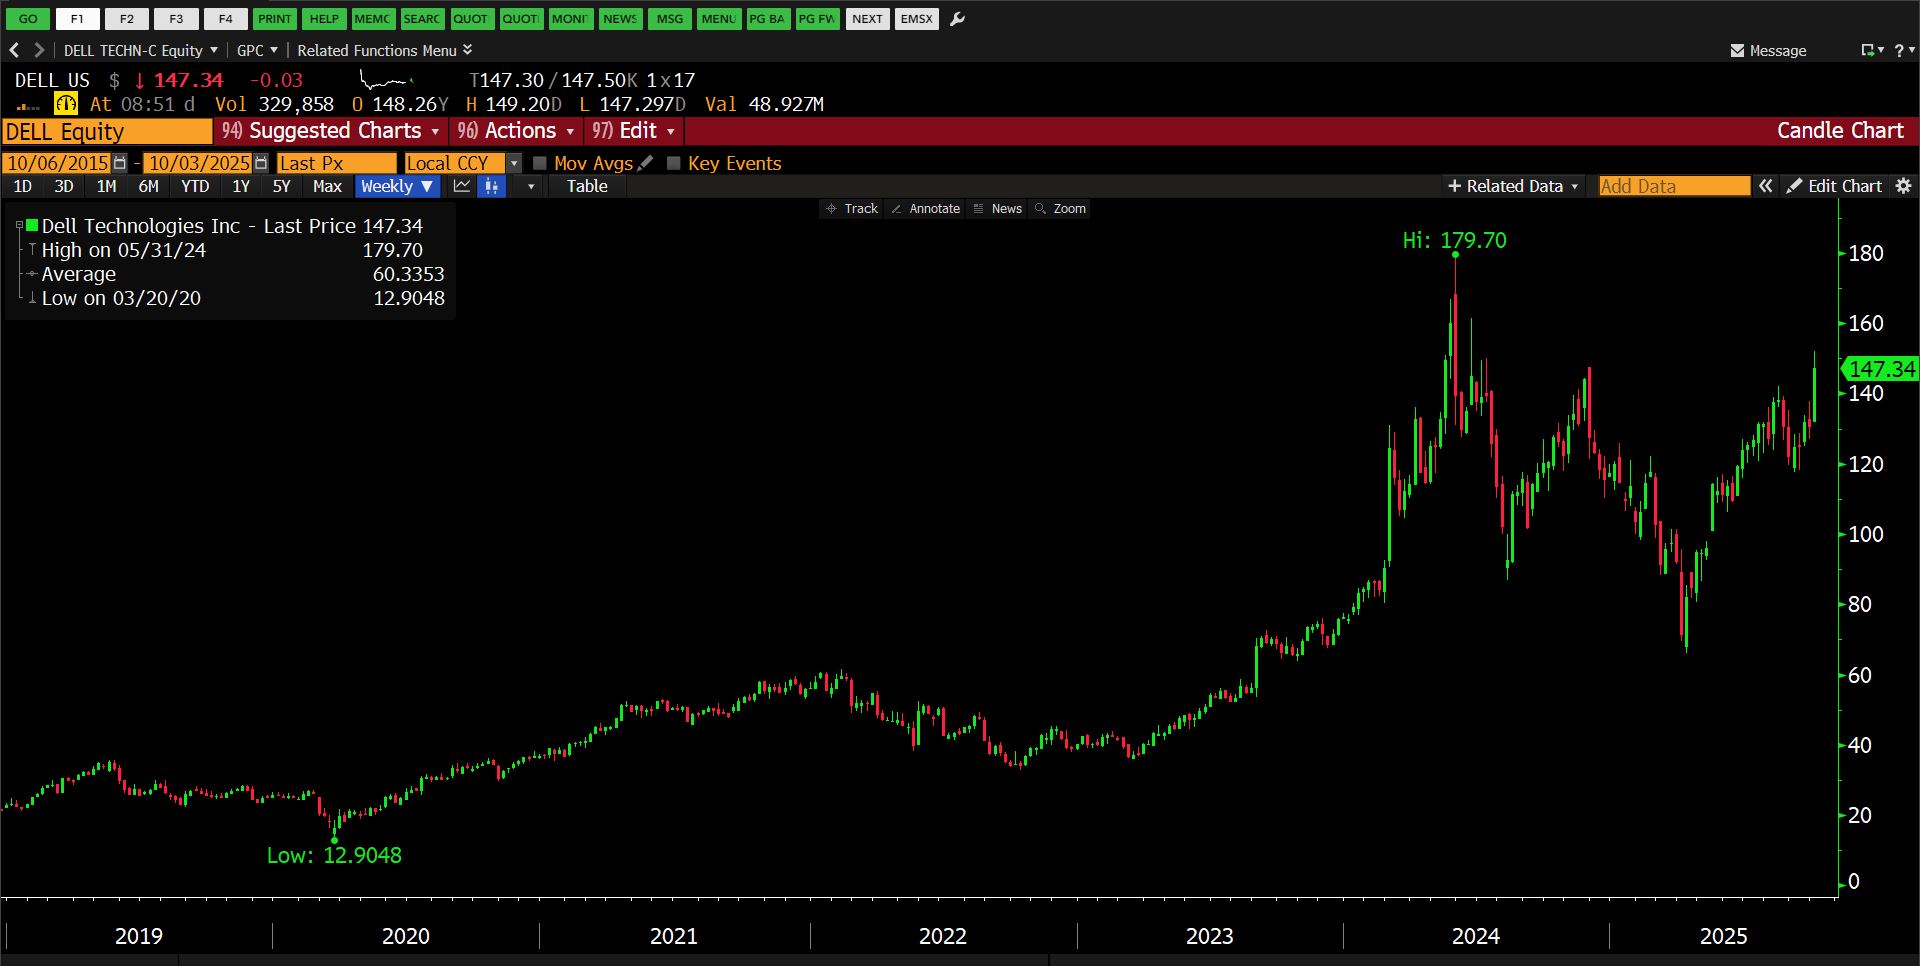Open start date calendar picker
Screen dimensions: 1920x966
120,163
